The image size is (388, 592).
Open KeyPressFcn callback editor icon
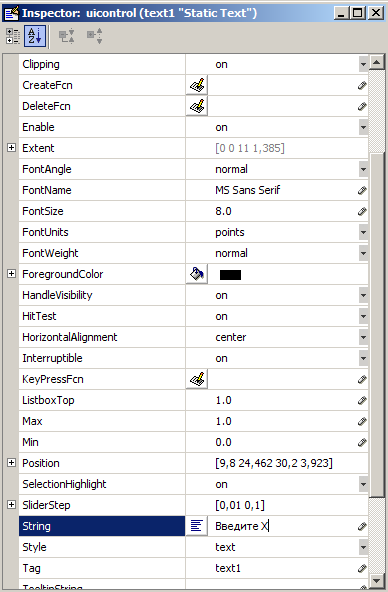point(197,379)
